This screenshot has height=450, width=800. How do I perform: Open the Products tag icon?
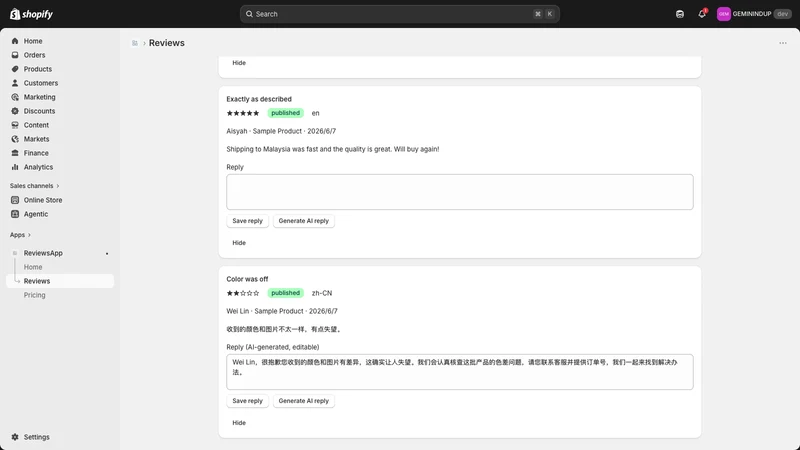(15, 69)
